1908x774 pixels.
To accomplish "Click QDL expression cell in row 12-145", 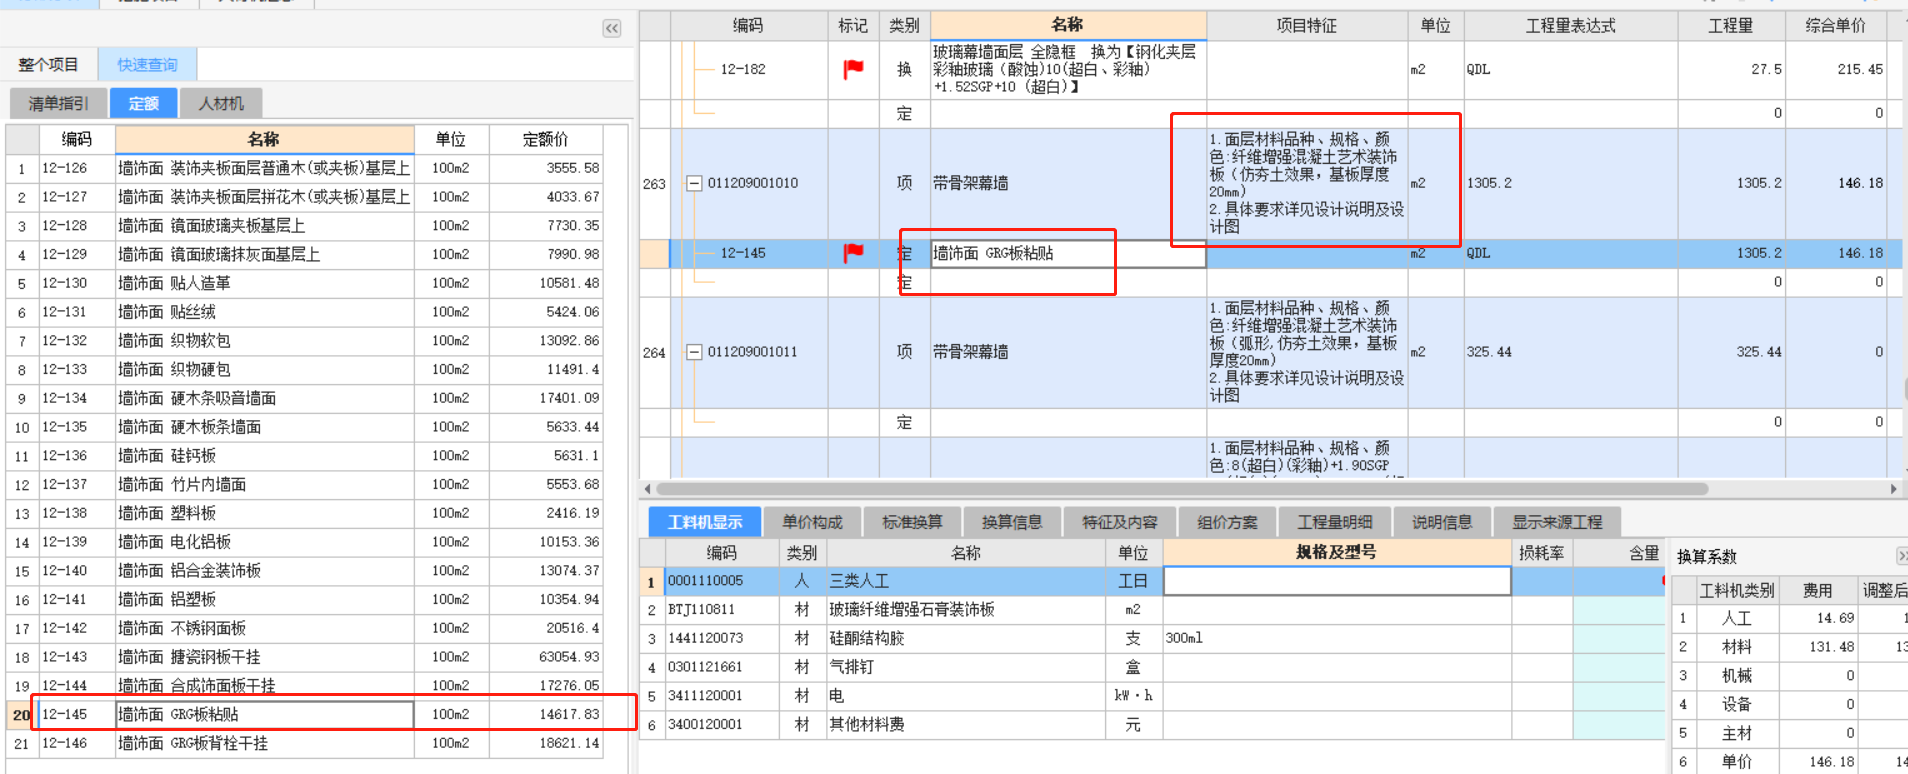I will pyautogui.click(x=1570, y=253).
